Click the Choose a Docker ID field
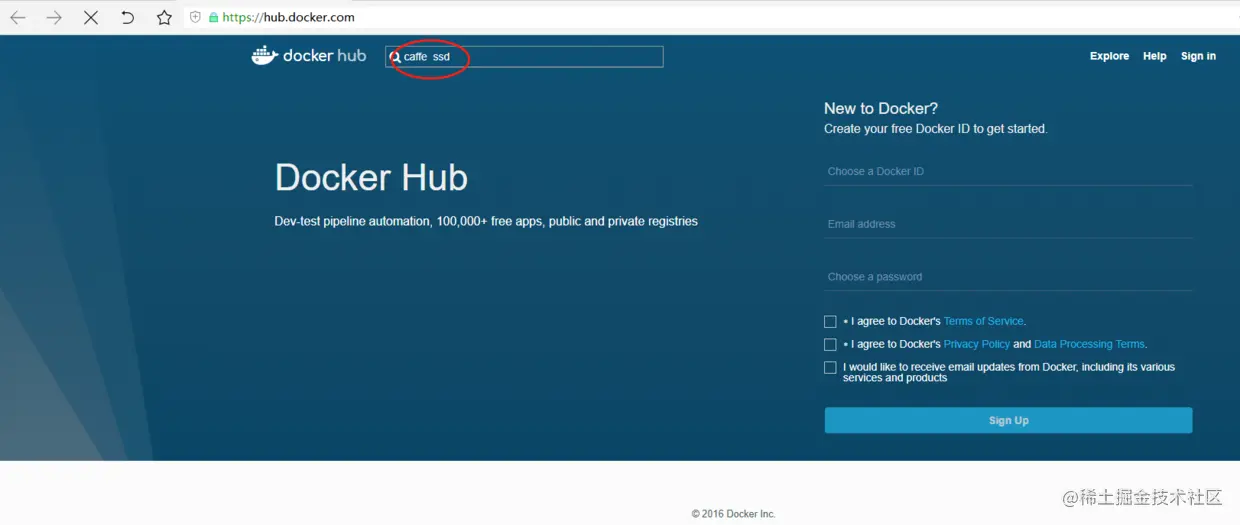 1008,171
